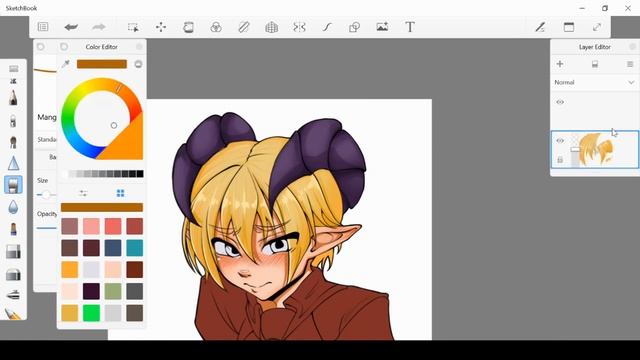Open the Fill bucket tool
The height and width of the screenshot is (360, 640).
[x=188, y=27]
